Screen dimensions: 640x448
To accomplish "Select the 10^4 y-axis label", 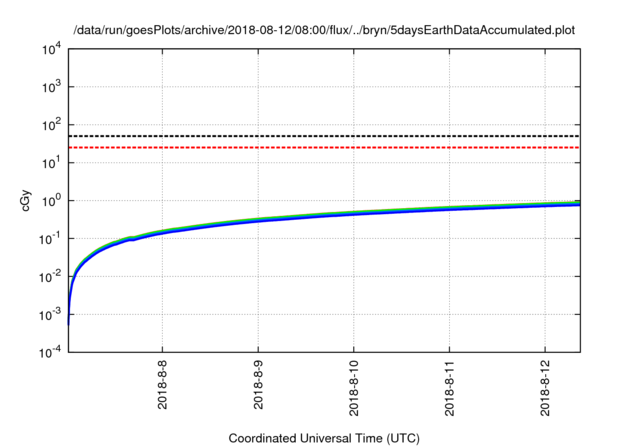I will point(52,50).
